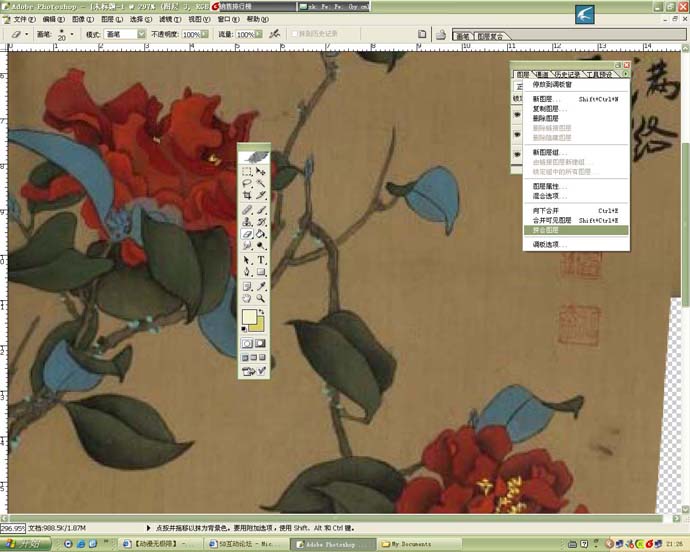Image resolution: width=690 pixels, height=552 pixels.
Task: Click the status bar info arrow
Action: coord(148,528)
